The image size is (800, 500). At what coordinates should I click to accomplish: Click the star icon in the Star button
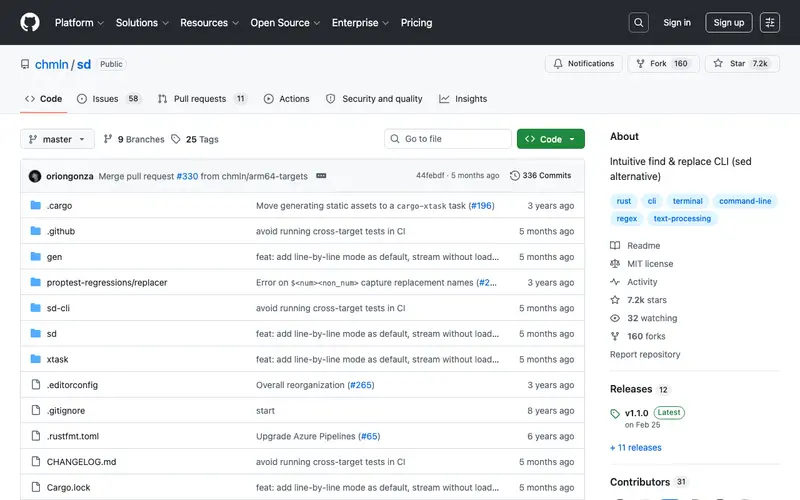tap(718, 63)
